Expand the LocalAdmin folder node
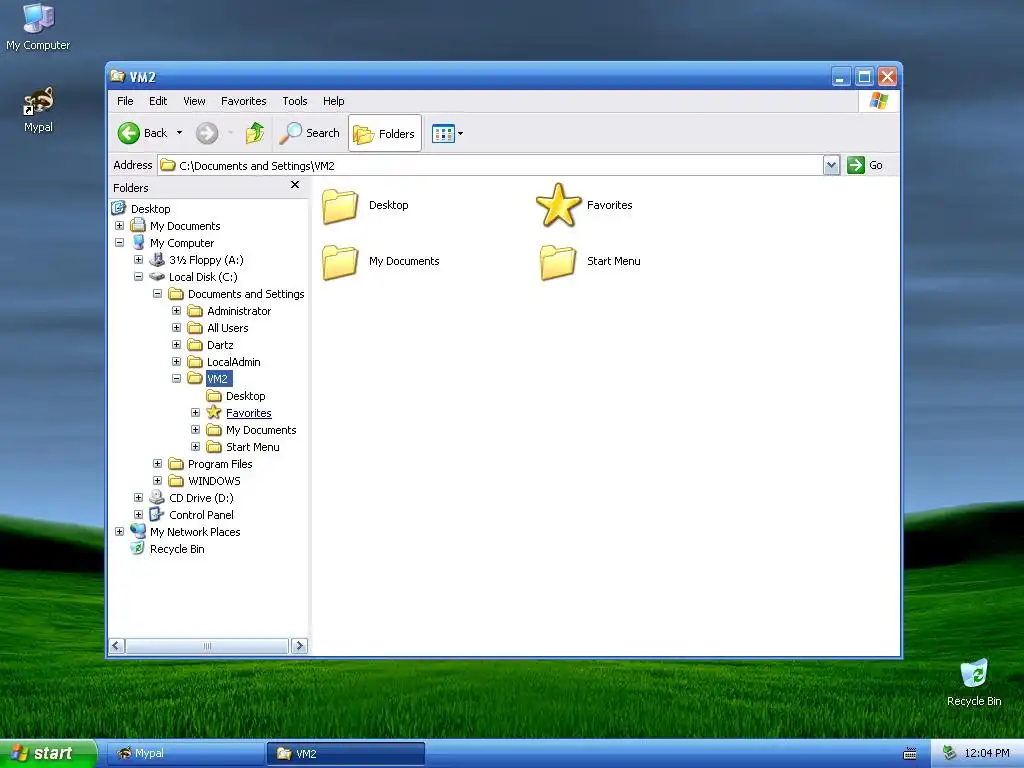The width and height of the screenshot is (1024, 768). [176, 361]
